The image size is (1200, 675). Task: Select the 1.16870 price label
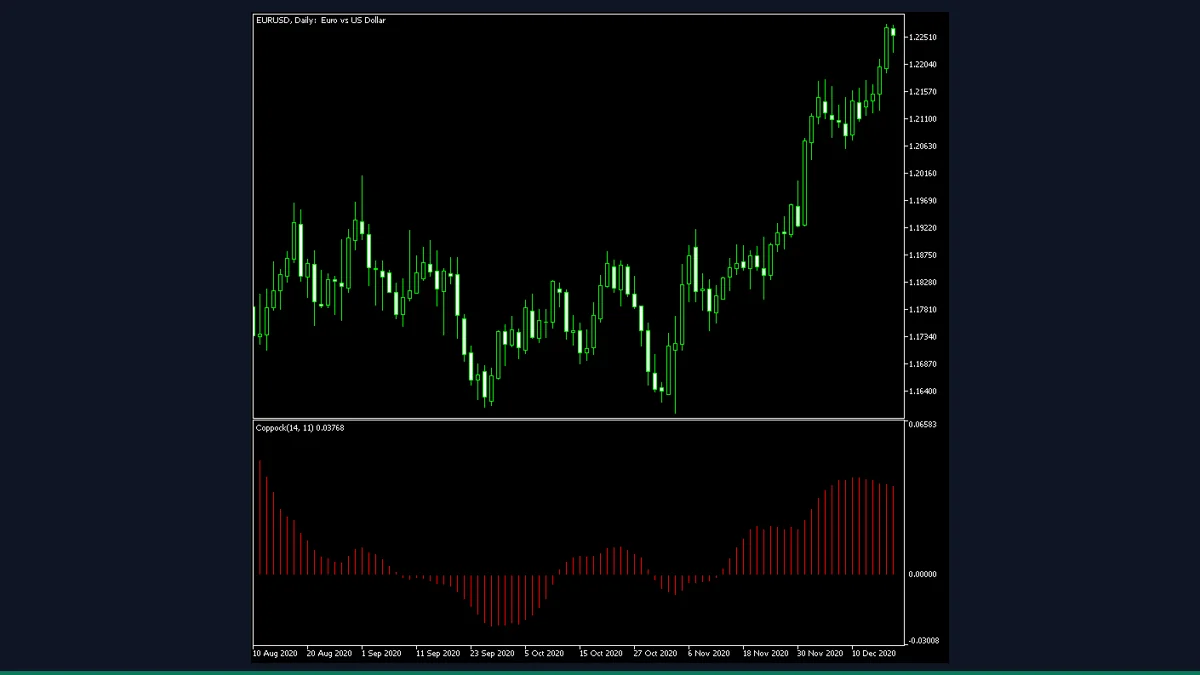pyautogui.click(x=923, y=364)
